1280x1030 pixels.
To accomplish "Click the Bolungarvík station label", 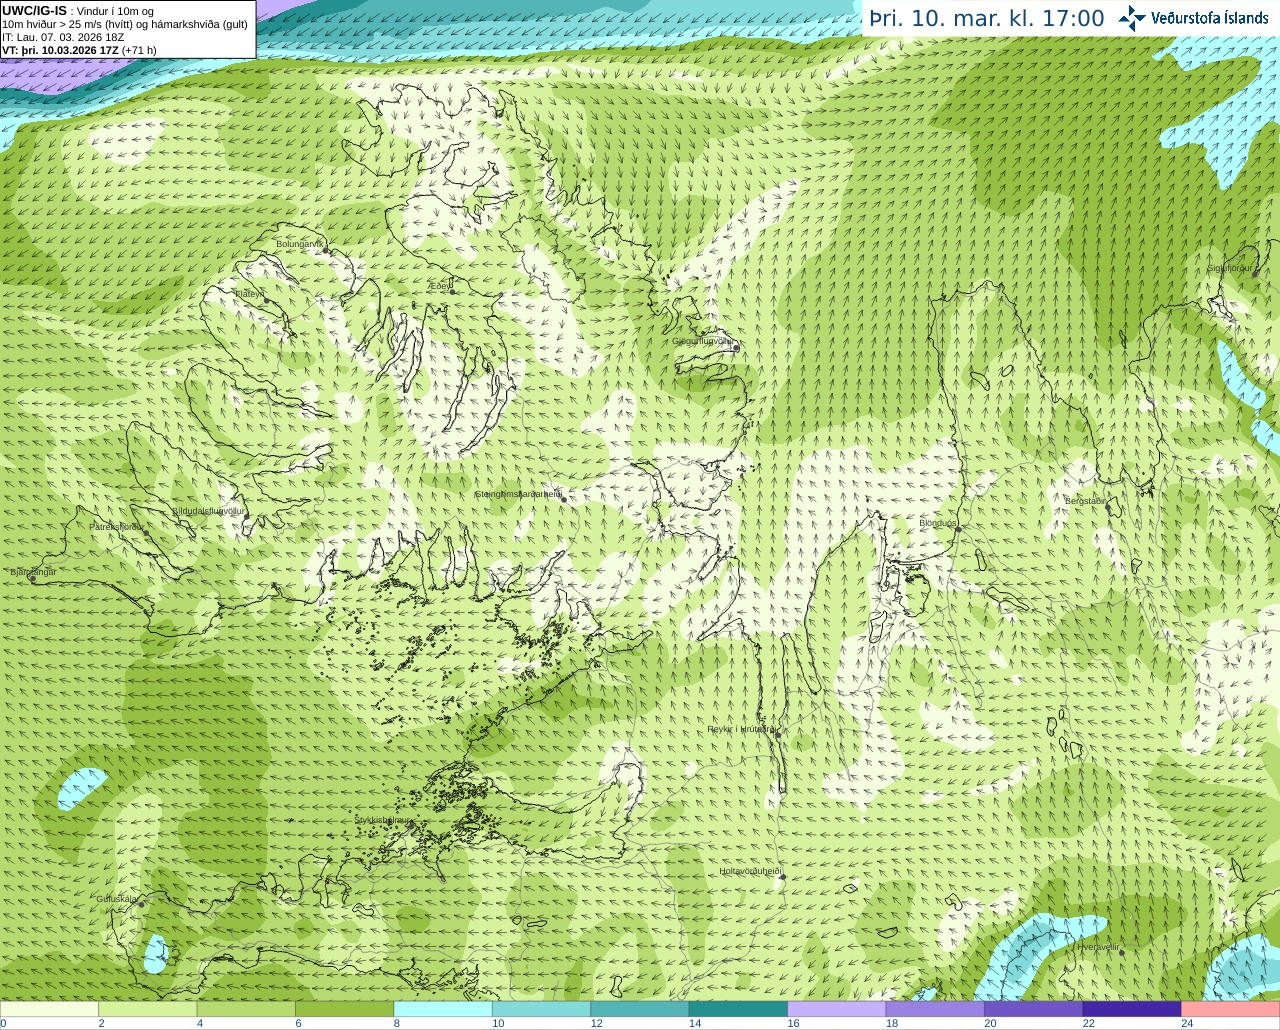I will click(x=300, y=244).
